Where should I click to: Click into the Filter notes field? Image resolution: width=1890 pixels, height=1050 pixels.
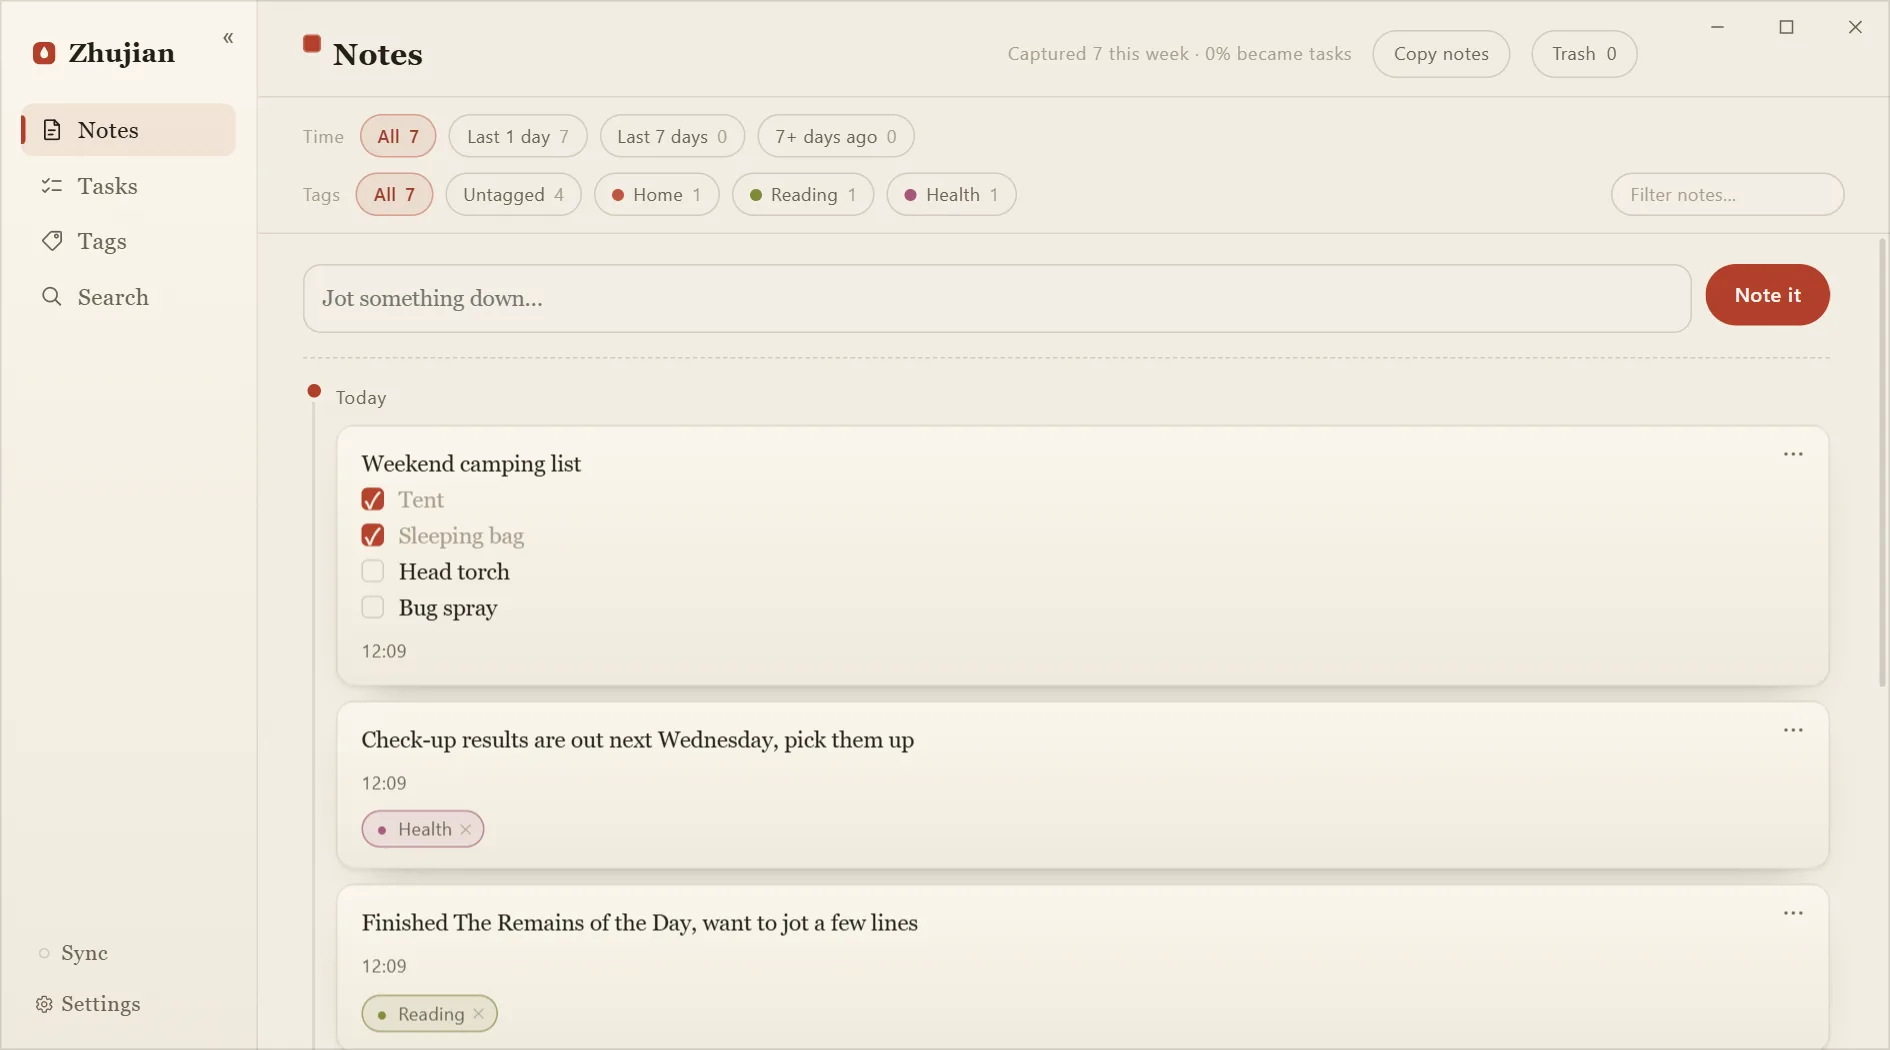1727,194
